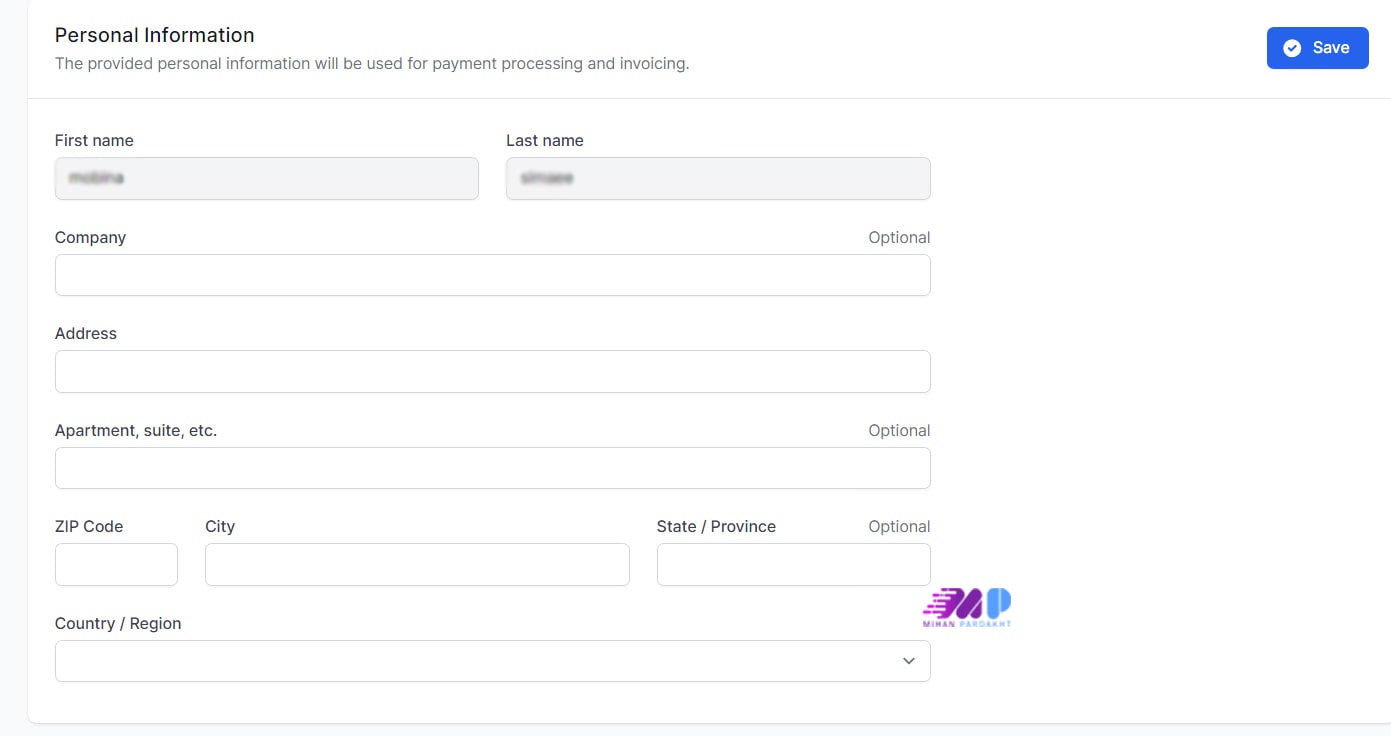Select the Address input field
The width and height of the screenshot is (1391, 736).
[x=492, y=371]
